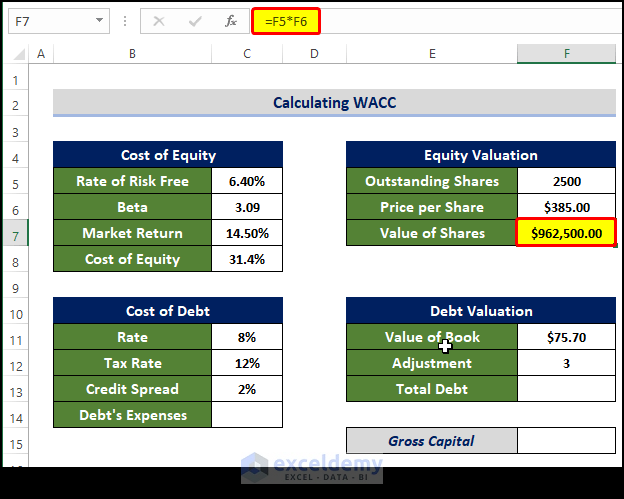Select the 3.09 beta value cell

click(x=247, y=207)
